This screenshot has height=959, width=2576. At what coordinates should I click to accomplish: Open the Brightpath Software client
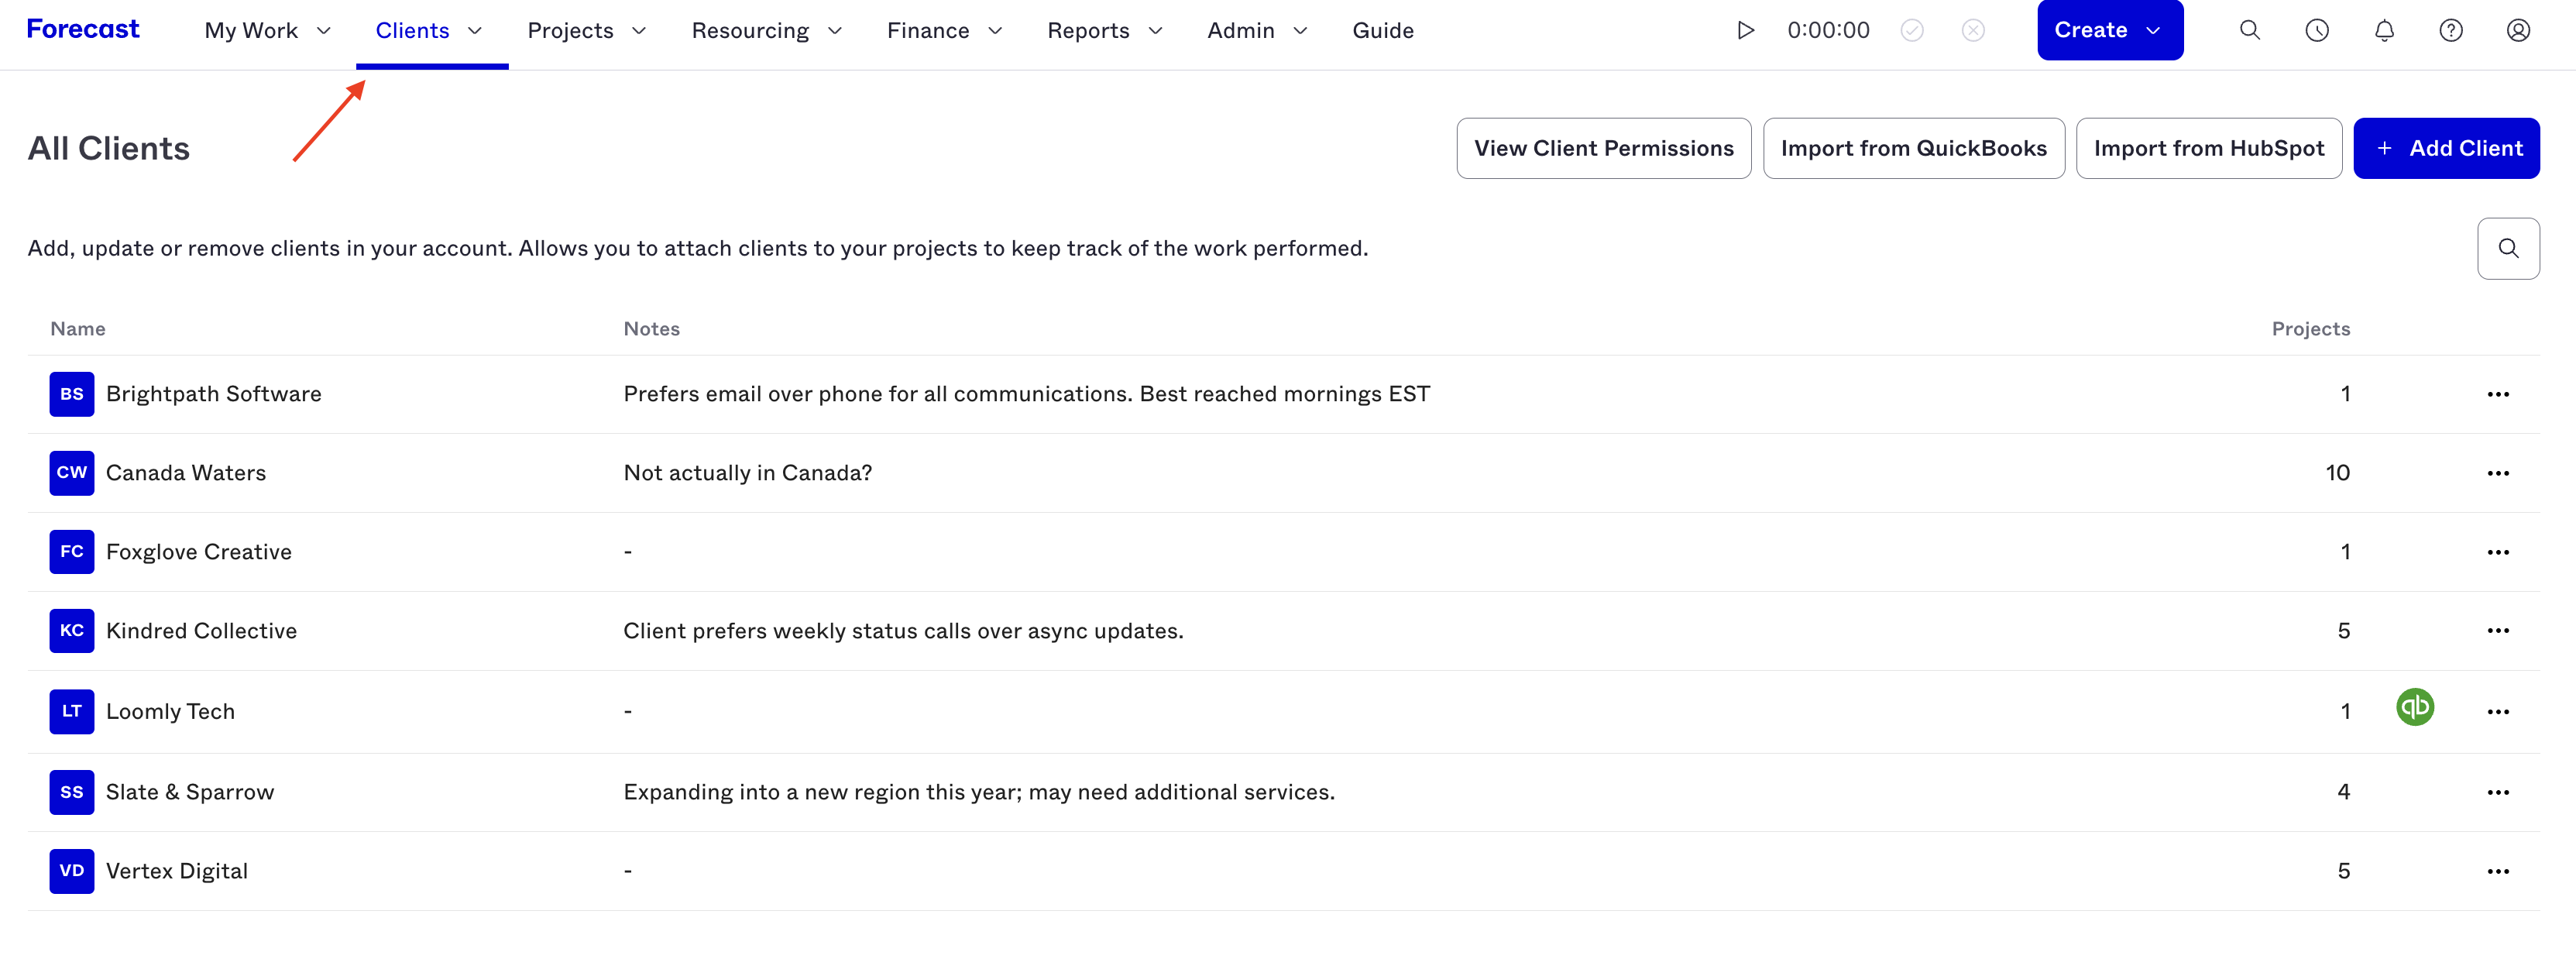pos(214,394)
